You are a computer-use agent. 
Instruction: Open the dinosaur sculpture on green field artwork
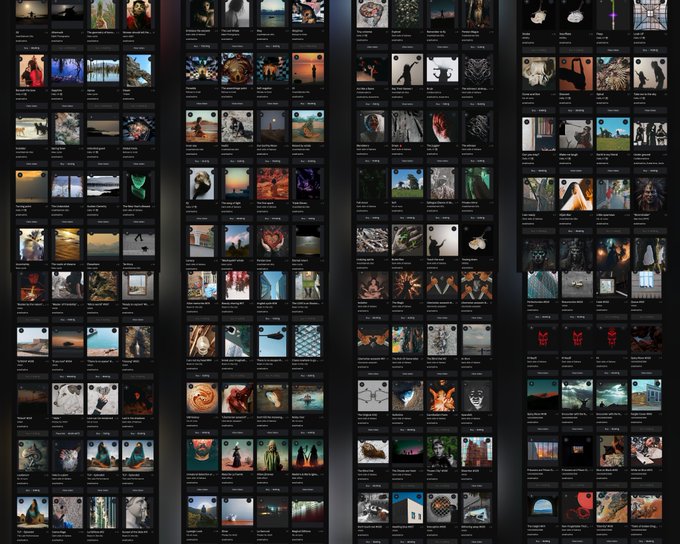(x=612, y=134)
